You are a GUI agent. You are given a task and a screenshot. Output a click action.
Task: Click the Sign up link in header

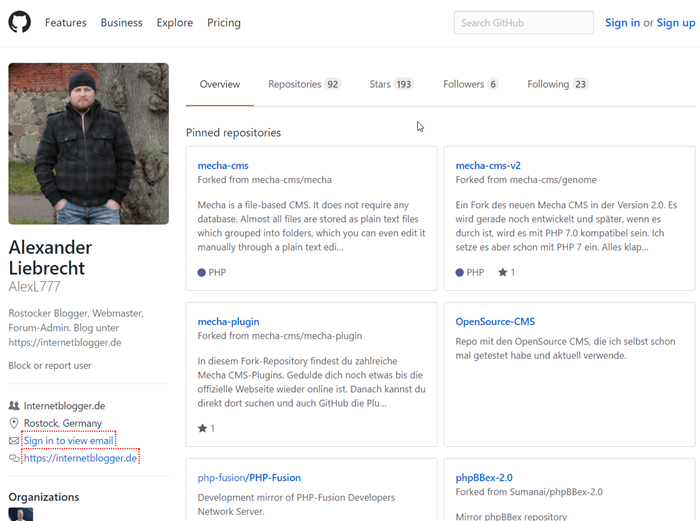click(676, 22)
